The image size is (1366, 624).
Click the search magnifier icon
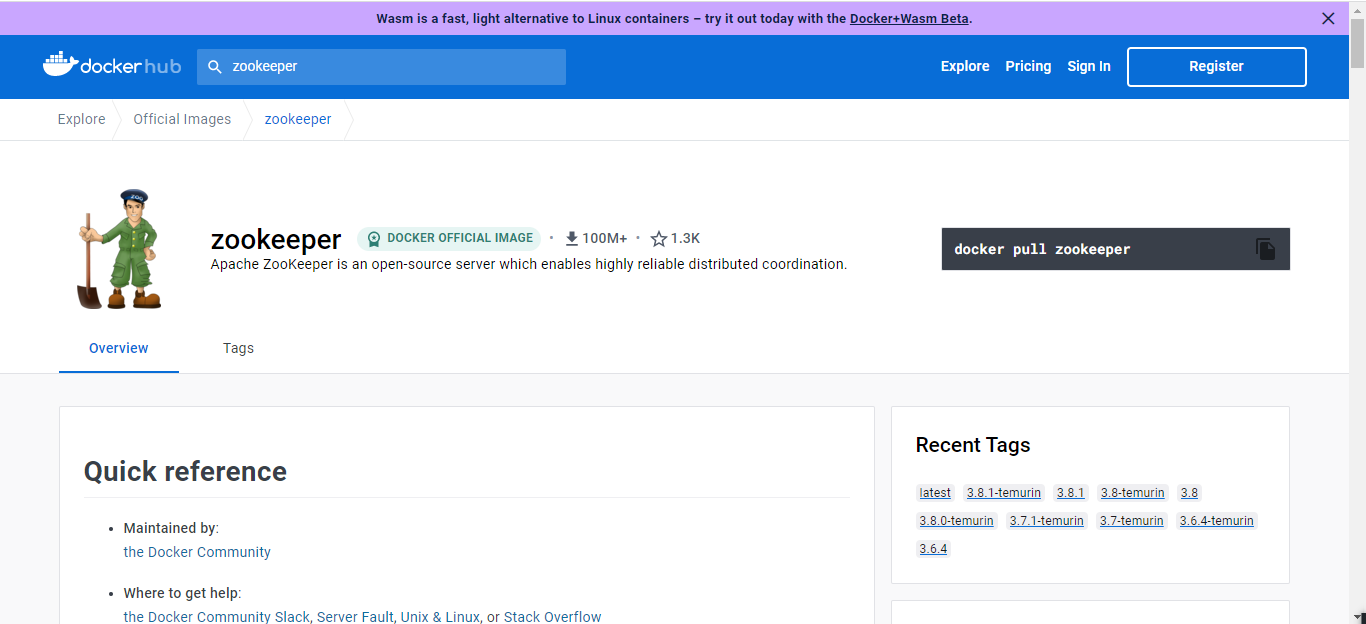pyautogui.click(x=214, y=67)
